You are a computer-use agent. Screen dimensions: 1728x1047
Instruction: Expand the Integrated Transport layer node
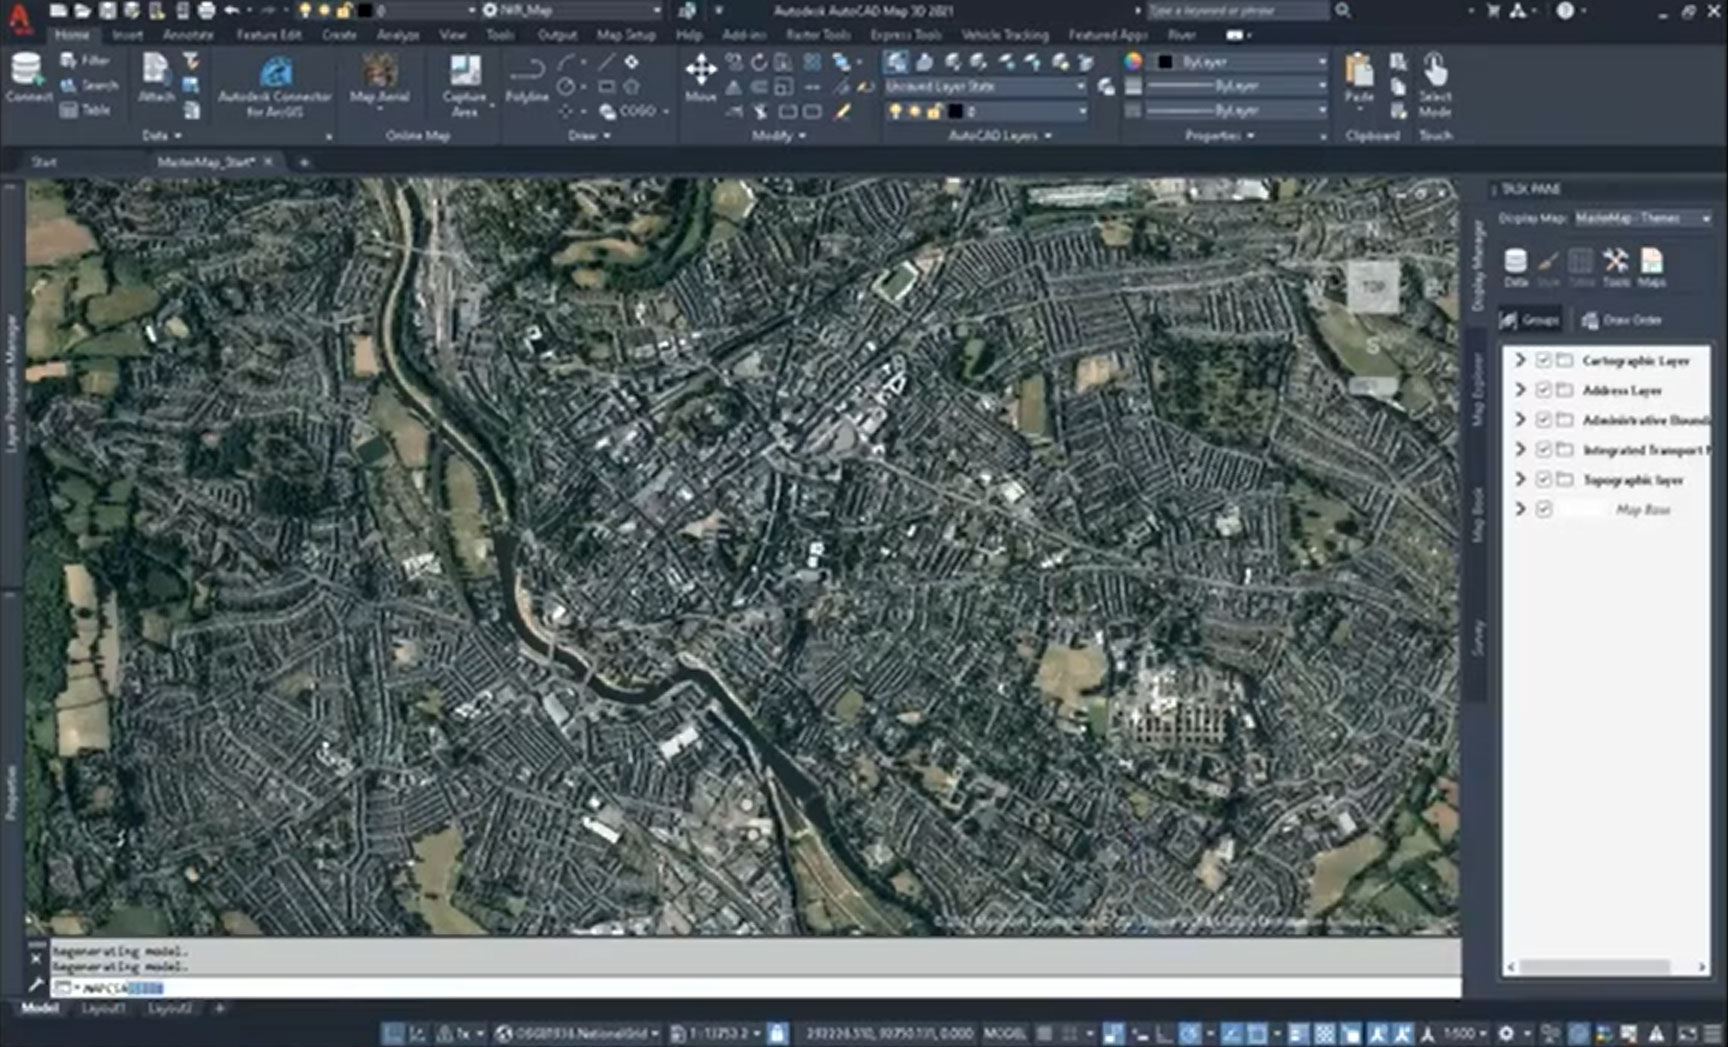point(1521,450)
